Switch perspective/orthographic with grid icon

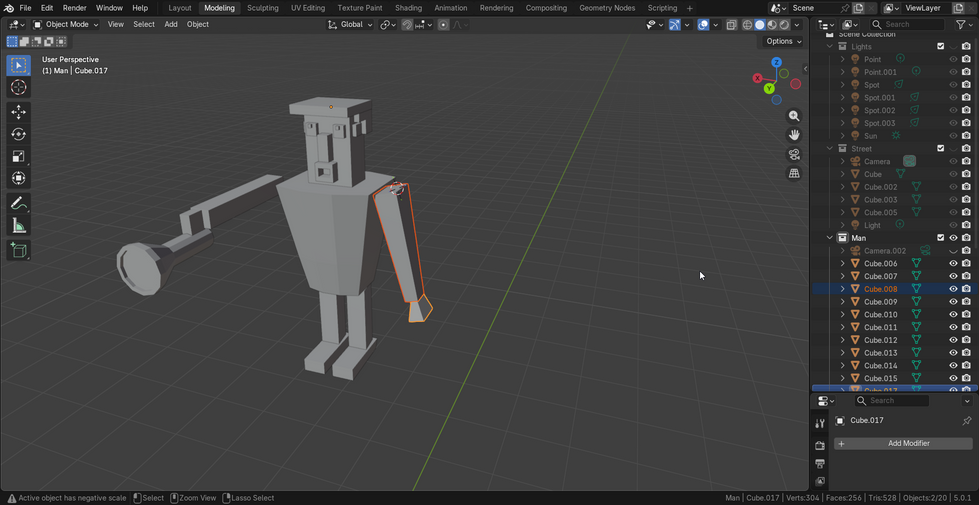[794, 174]
